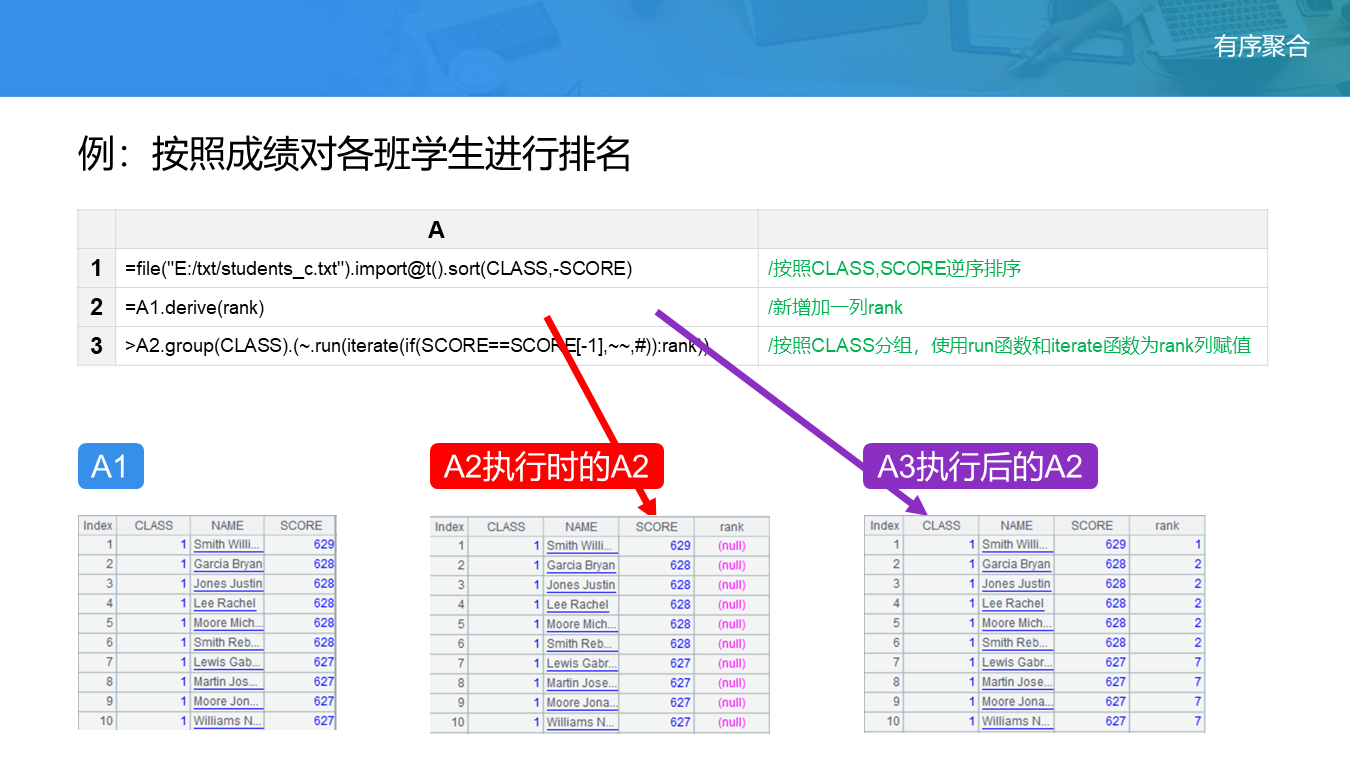The height and width of the screenshot is (759, 1350).
Task: Click comment 新增加一列rank
Action: point(835,307)
